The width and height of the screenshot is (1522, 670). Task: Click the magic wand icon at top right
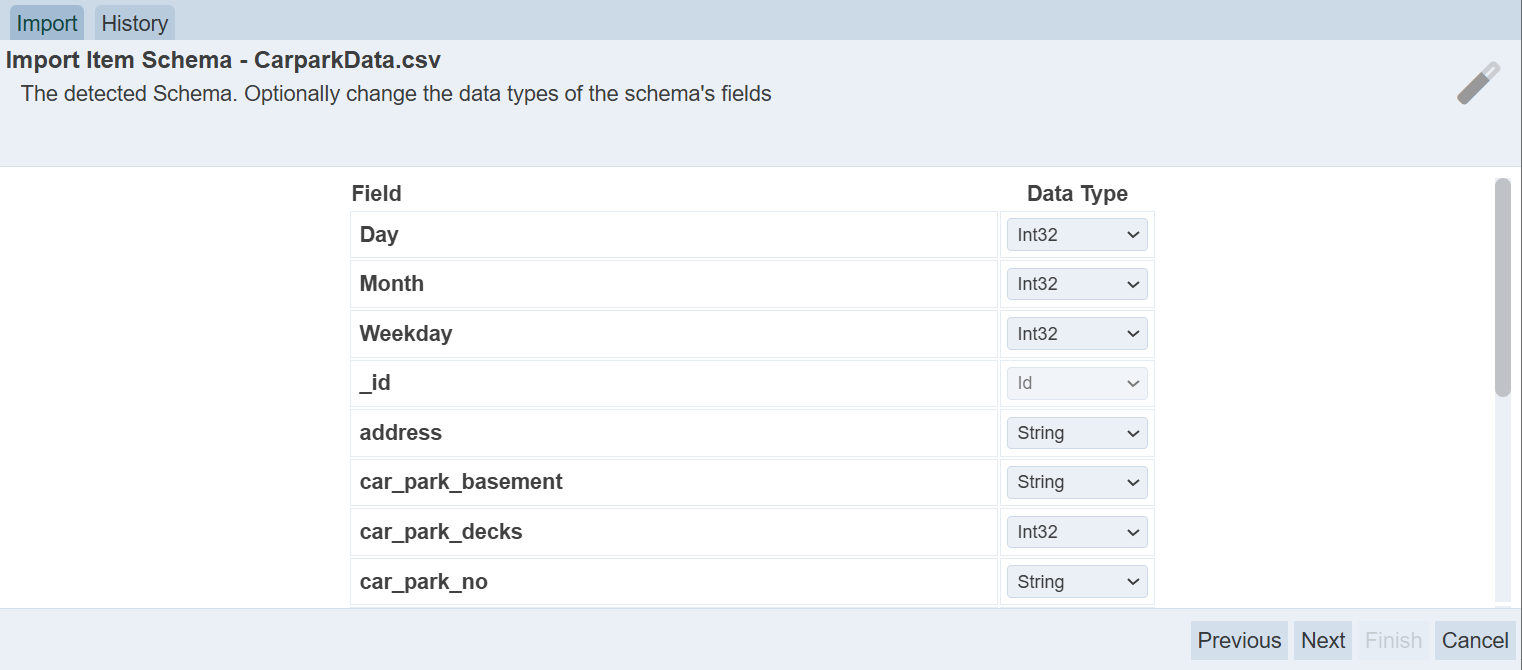click(1478, 84)
